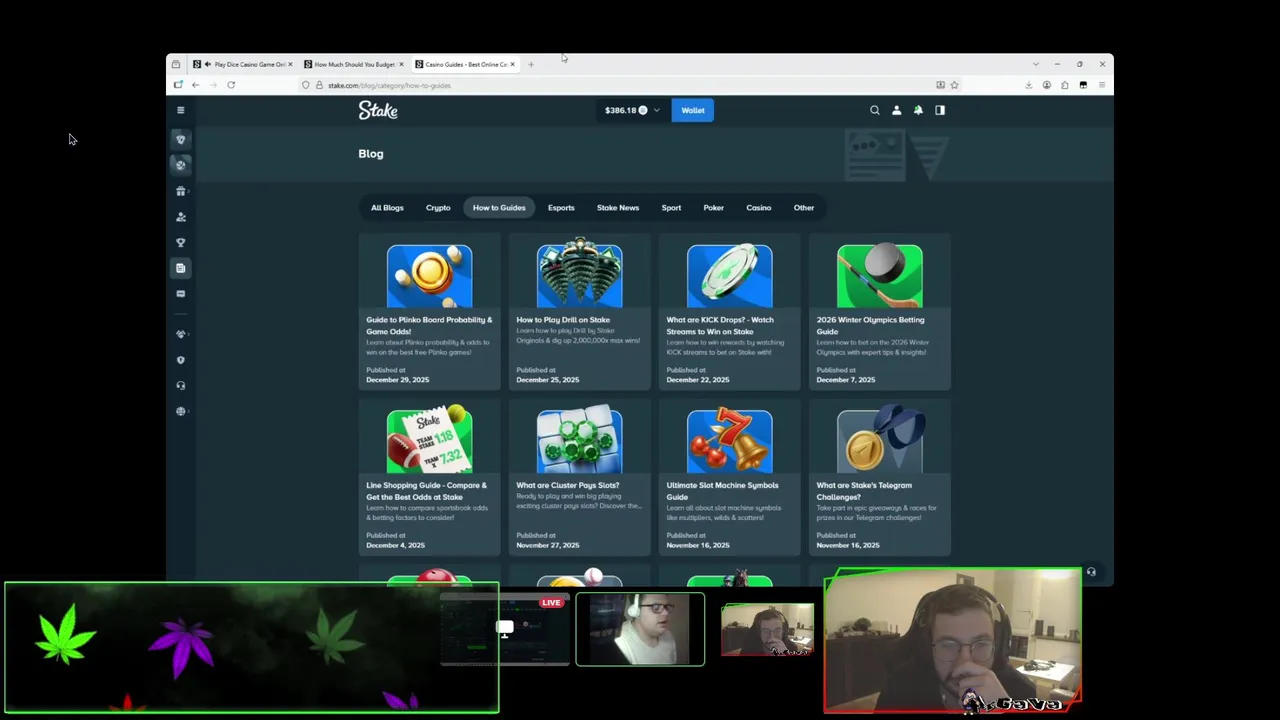Reload the page in browser toolbar
Screen dimensions: 1280x720
pyautogui.click(x=231, y=85)
